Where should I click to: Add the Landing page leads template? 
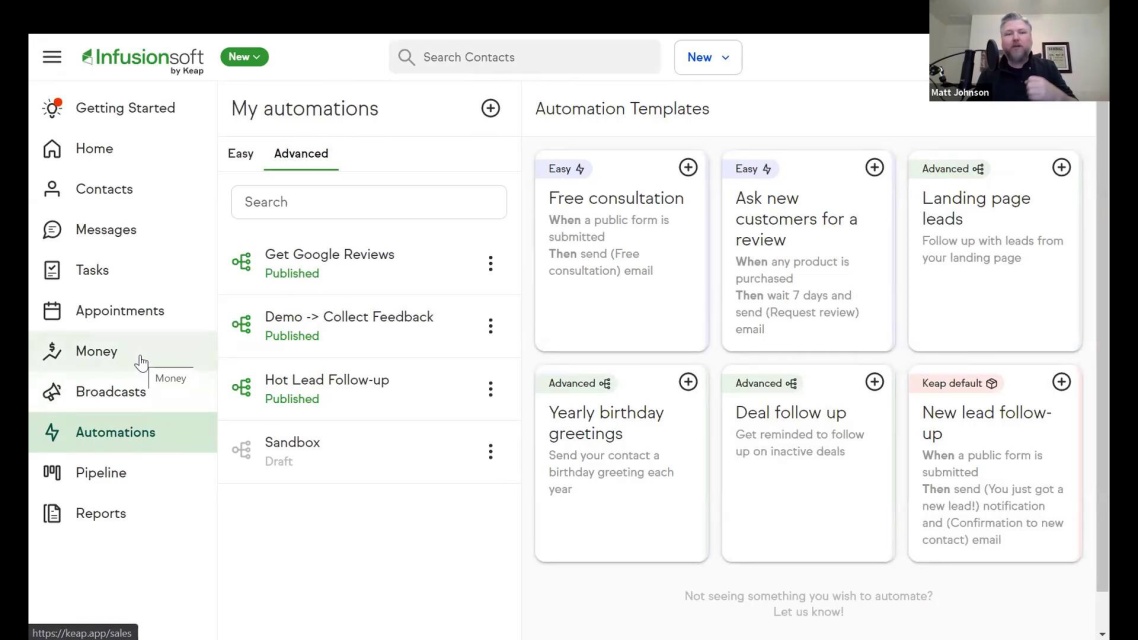(1061, 168)
